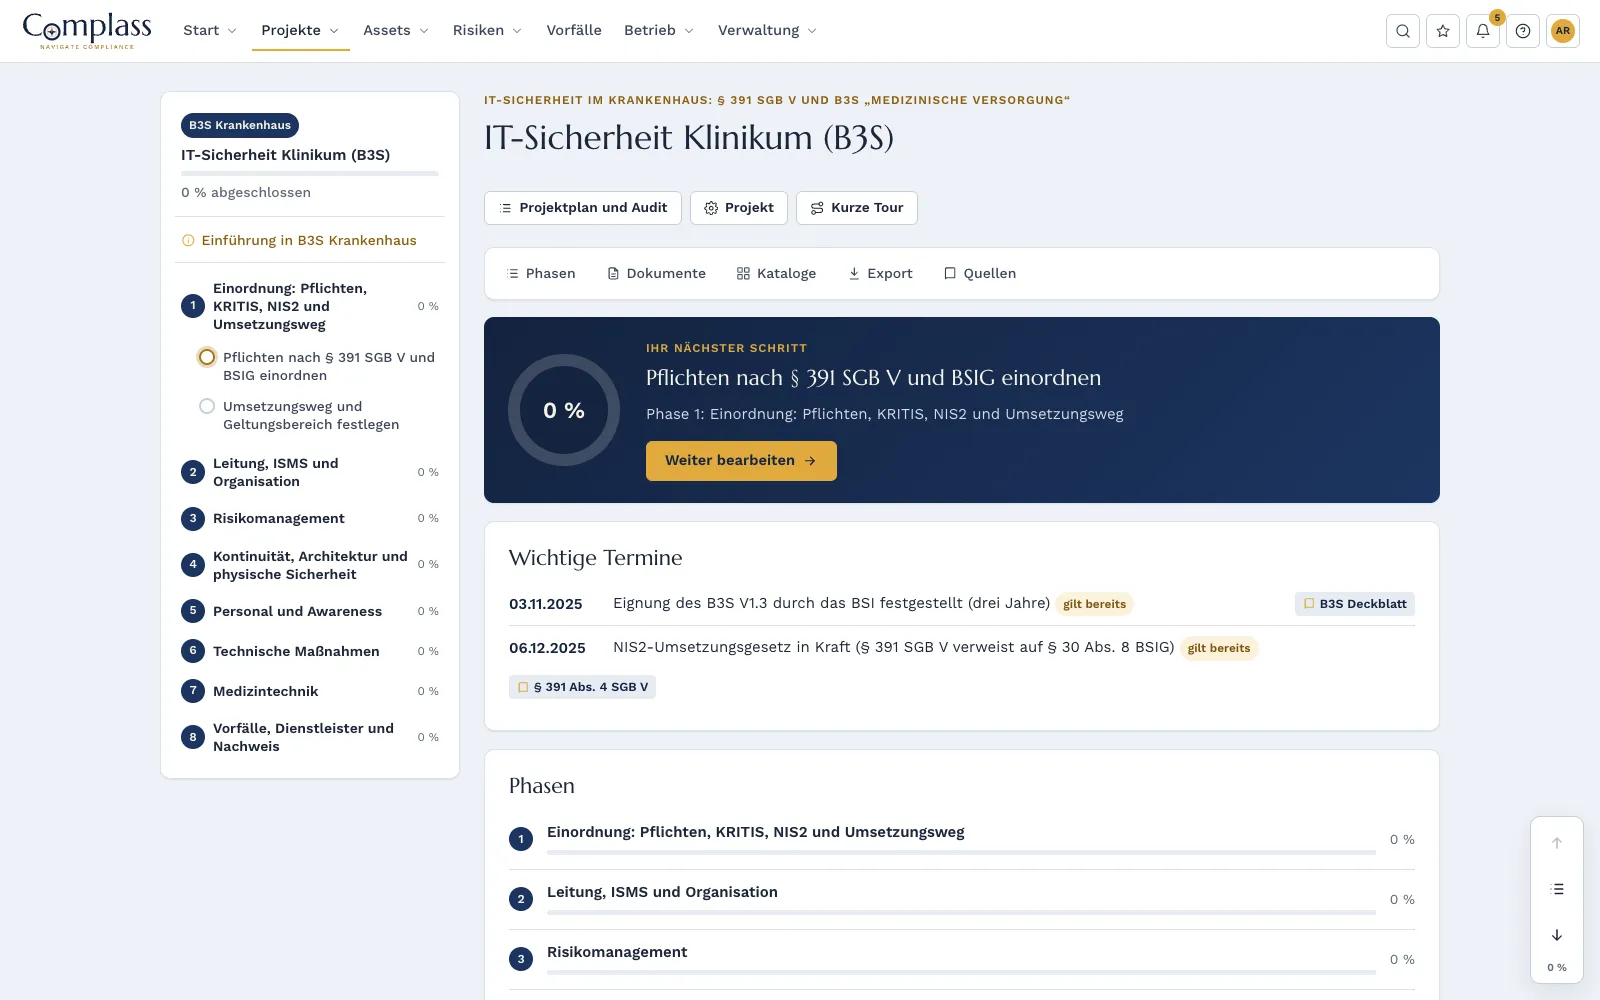
Task: Click phase 4 number badge in sidebar
Action: [193, 565]
